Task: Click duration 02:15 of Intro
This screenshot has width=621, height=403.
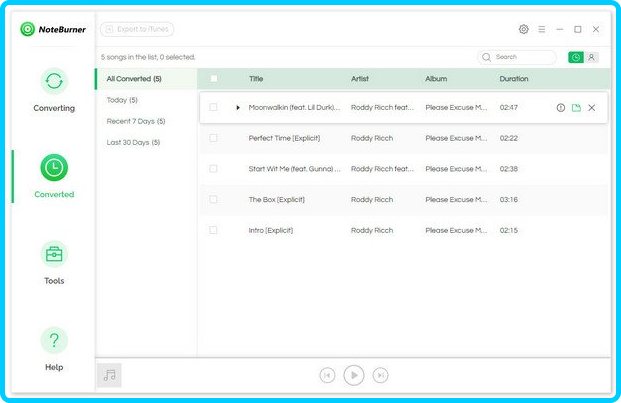Action: [x=509, y=230]
